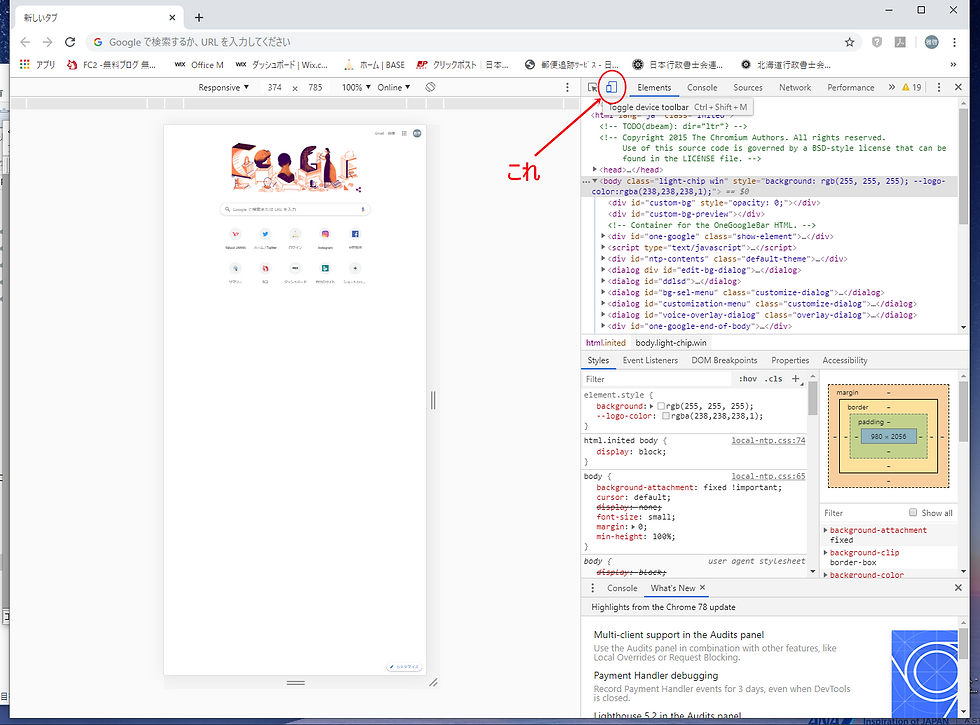980x725 pixels.
Task: Open the Accessibility pane
Action: coord(844,361)
